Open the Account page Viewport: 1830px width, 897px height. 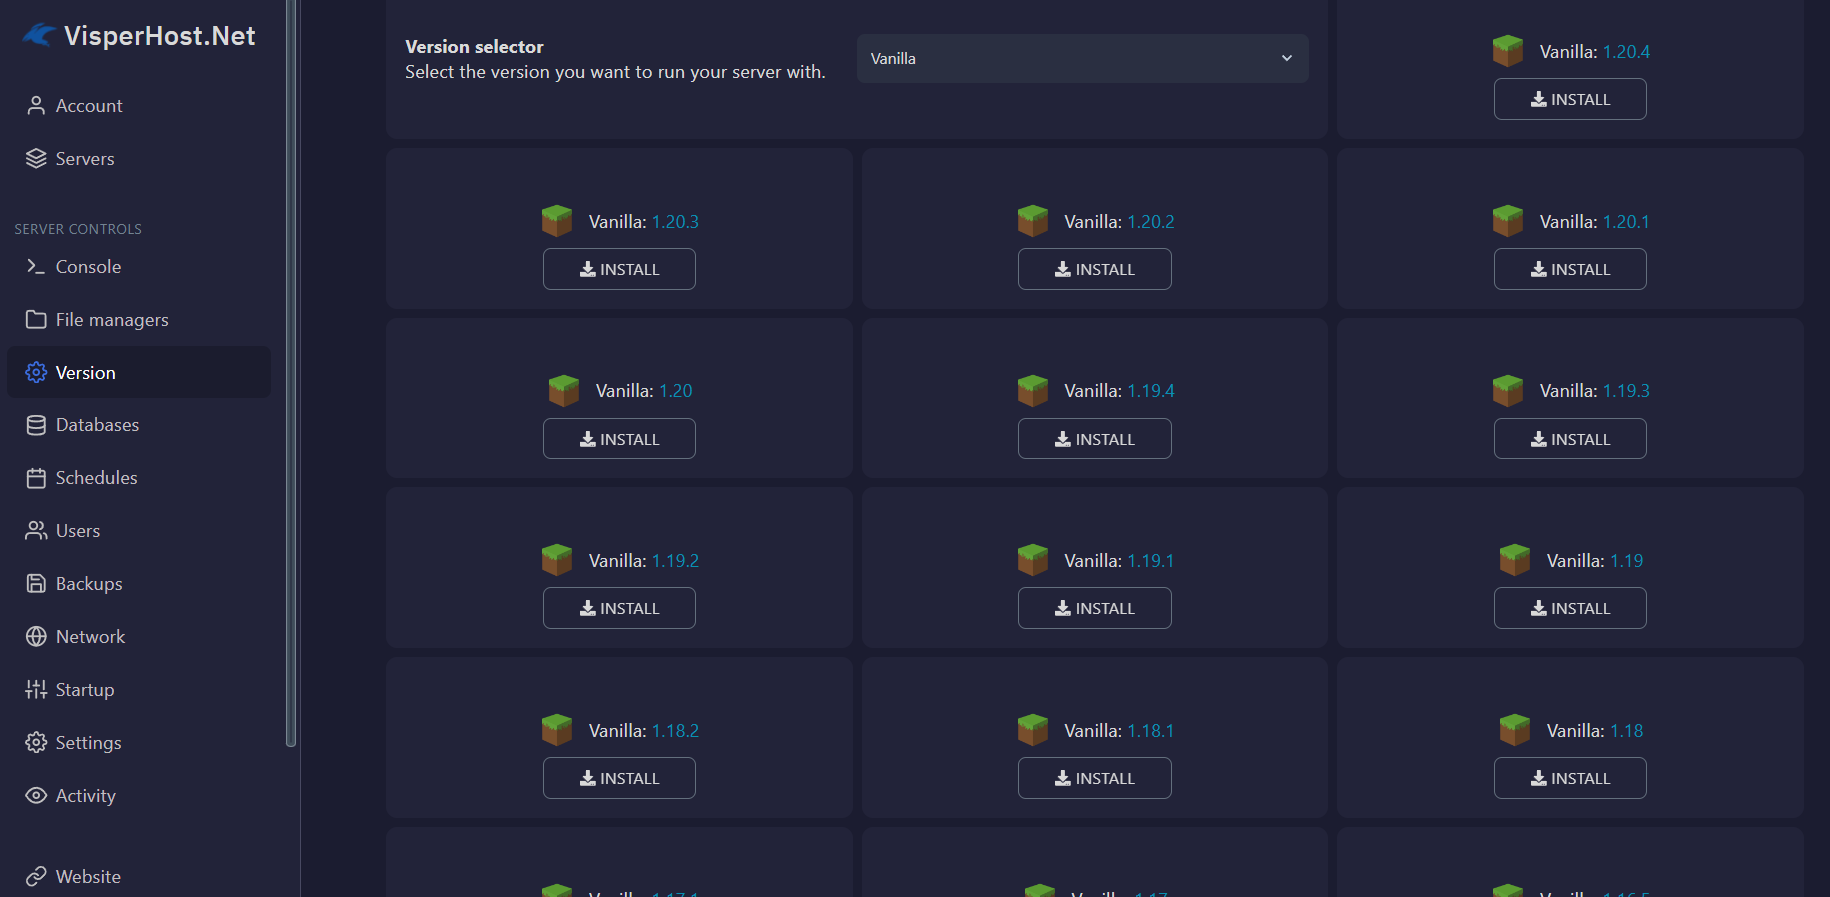(x=139, y=106)
